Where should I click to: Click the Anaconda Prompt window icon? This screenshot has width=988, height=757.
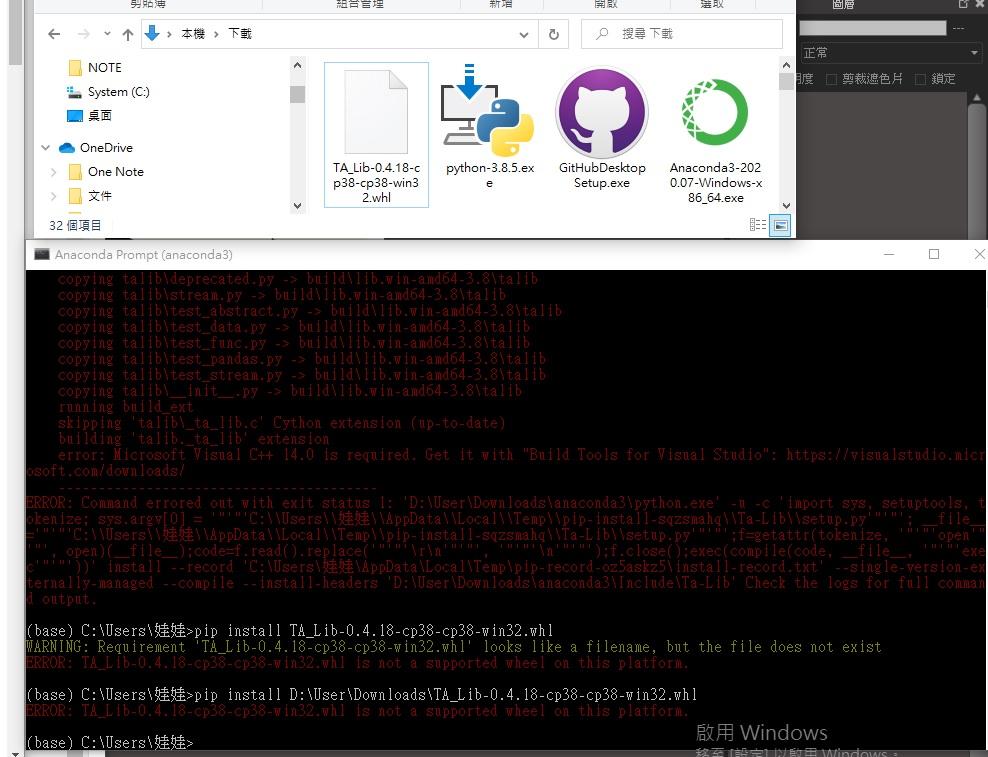[42, 255]
